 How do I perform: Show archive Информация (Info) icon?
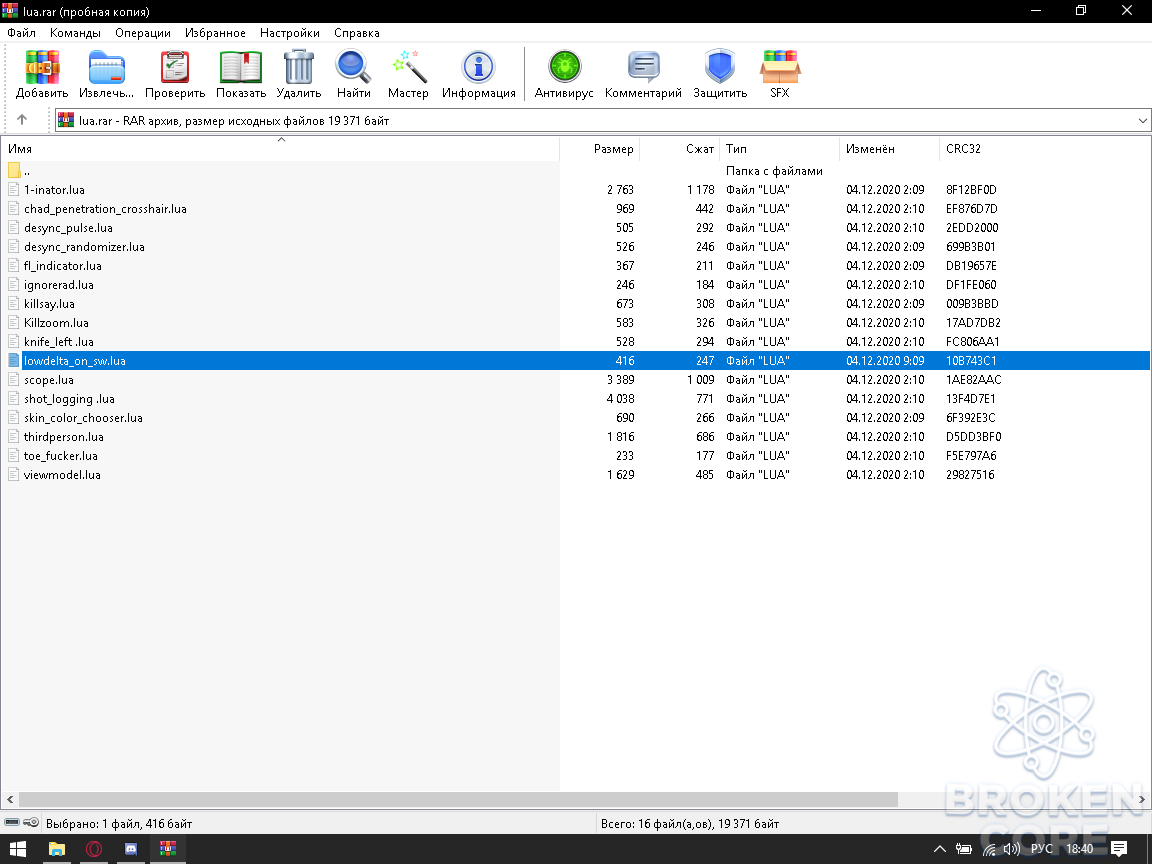pos(478,68)
